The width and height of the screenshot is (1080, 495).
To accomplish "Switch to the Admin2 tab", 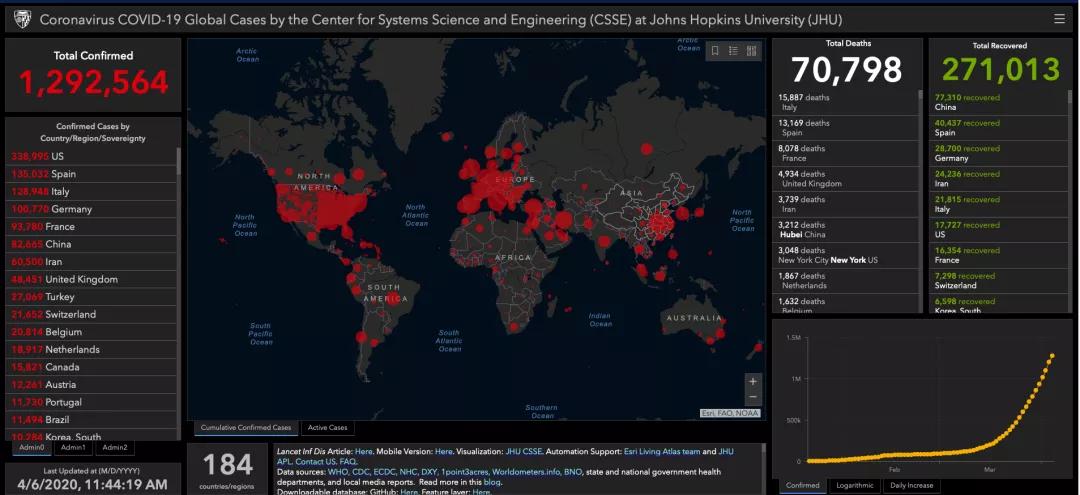I will (115, 447).
